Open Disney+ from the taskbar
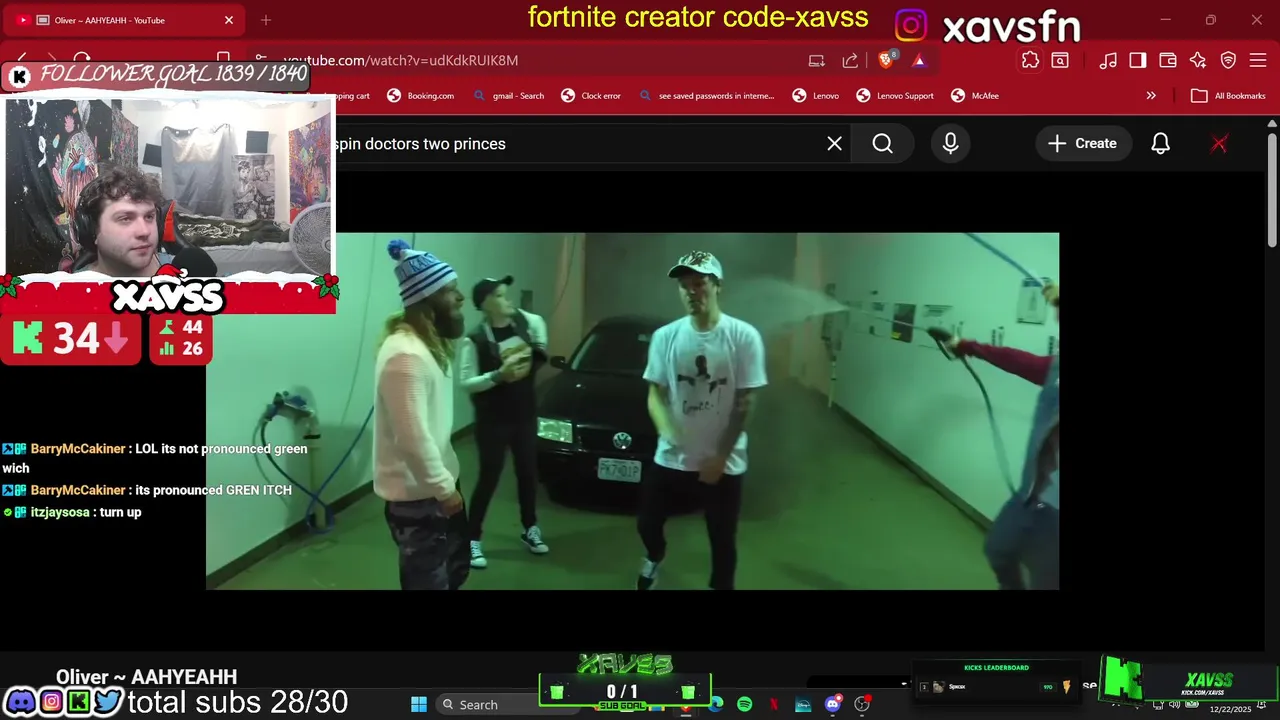1280x720 pixels. [803, 705]
